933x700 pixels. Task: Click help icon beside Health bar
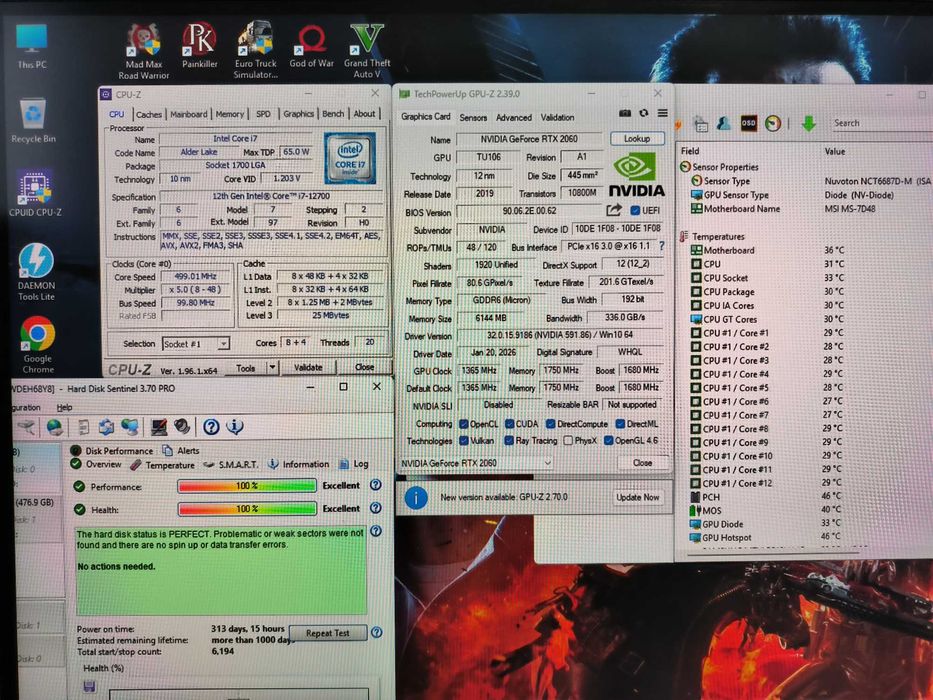(x=375, y=508)
